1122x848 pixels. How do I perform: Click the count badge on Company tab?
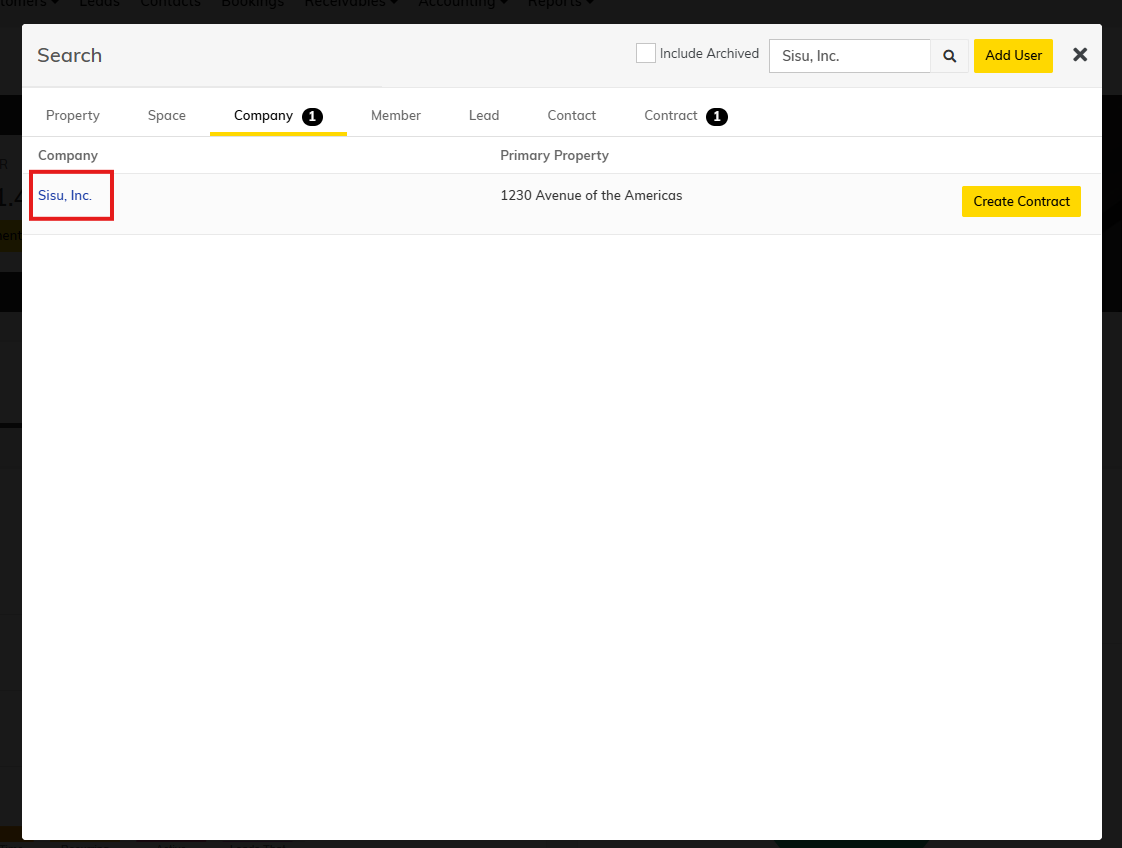pos(312,117)
